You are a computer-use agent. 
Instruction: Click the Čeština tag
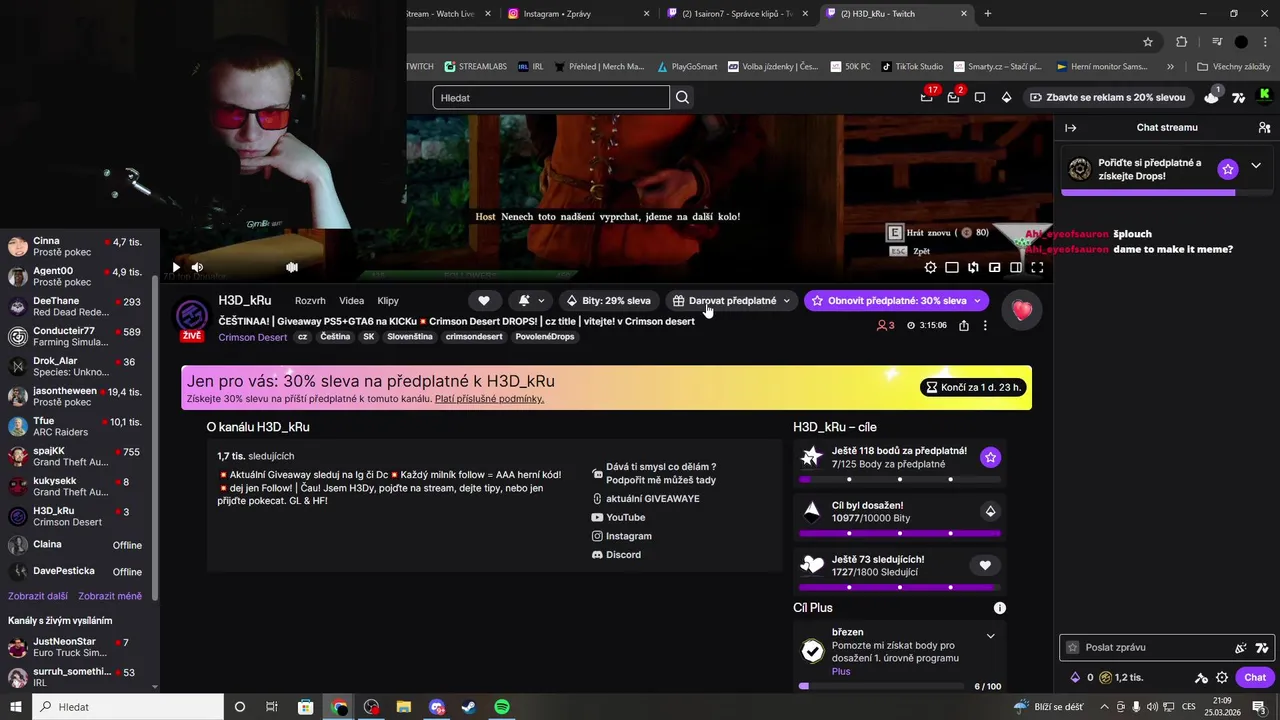[x=335, y=337]
